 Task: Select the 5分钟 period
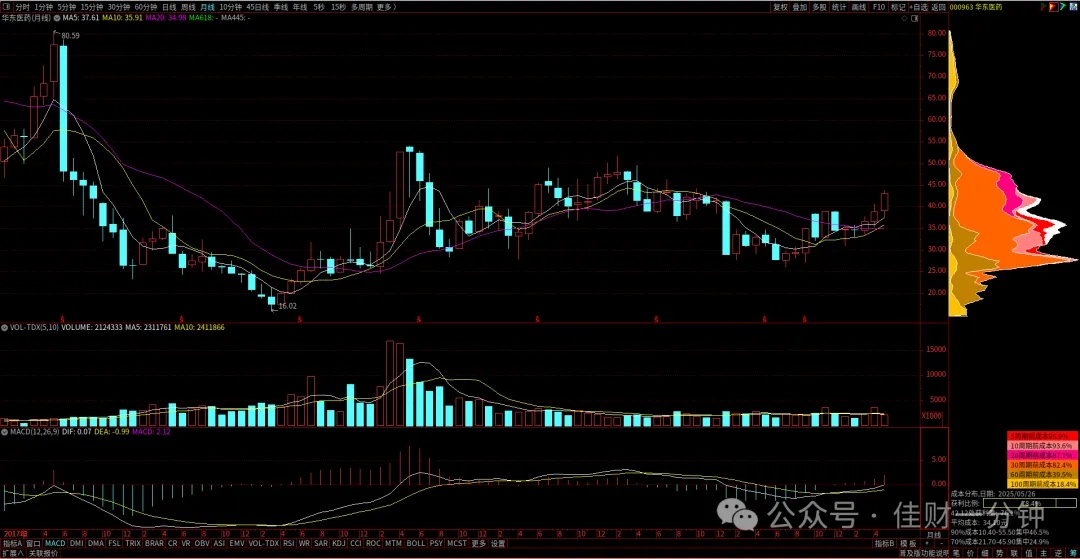pos(67,6)
